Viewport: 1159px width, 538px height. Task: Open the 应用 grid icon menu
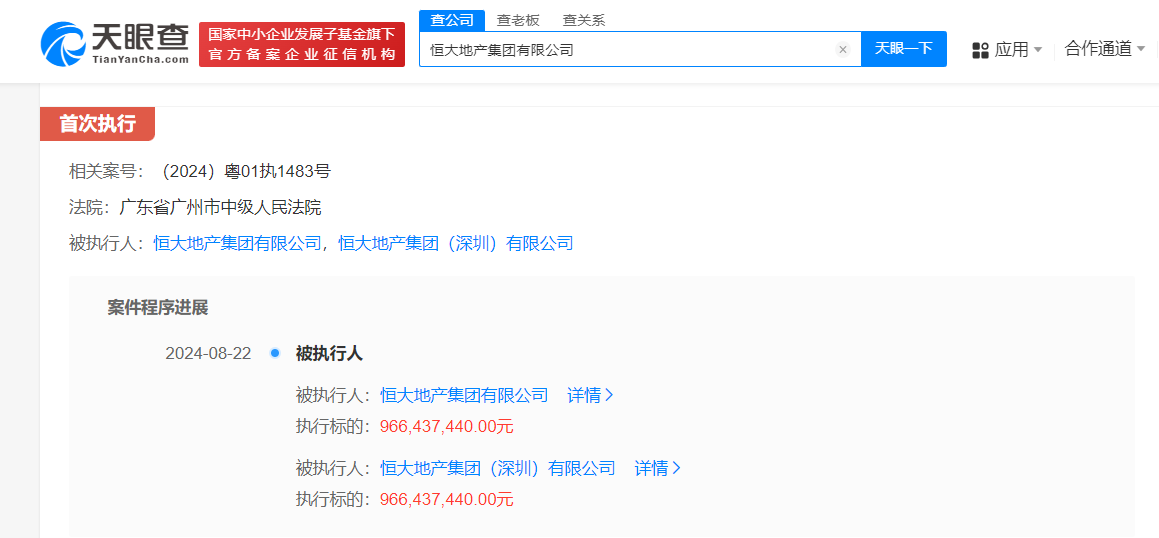[x=980, y=50]
